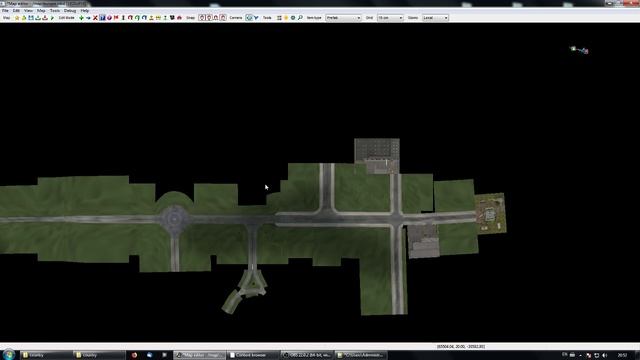Select the red X Delete Item tool
The width and height of the screenshot is (640, 360).
pyautogui.click(x=95, y=18)
